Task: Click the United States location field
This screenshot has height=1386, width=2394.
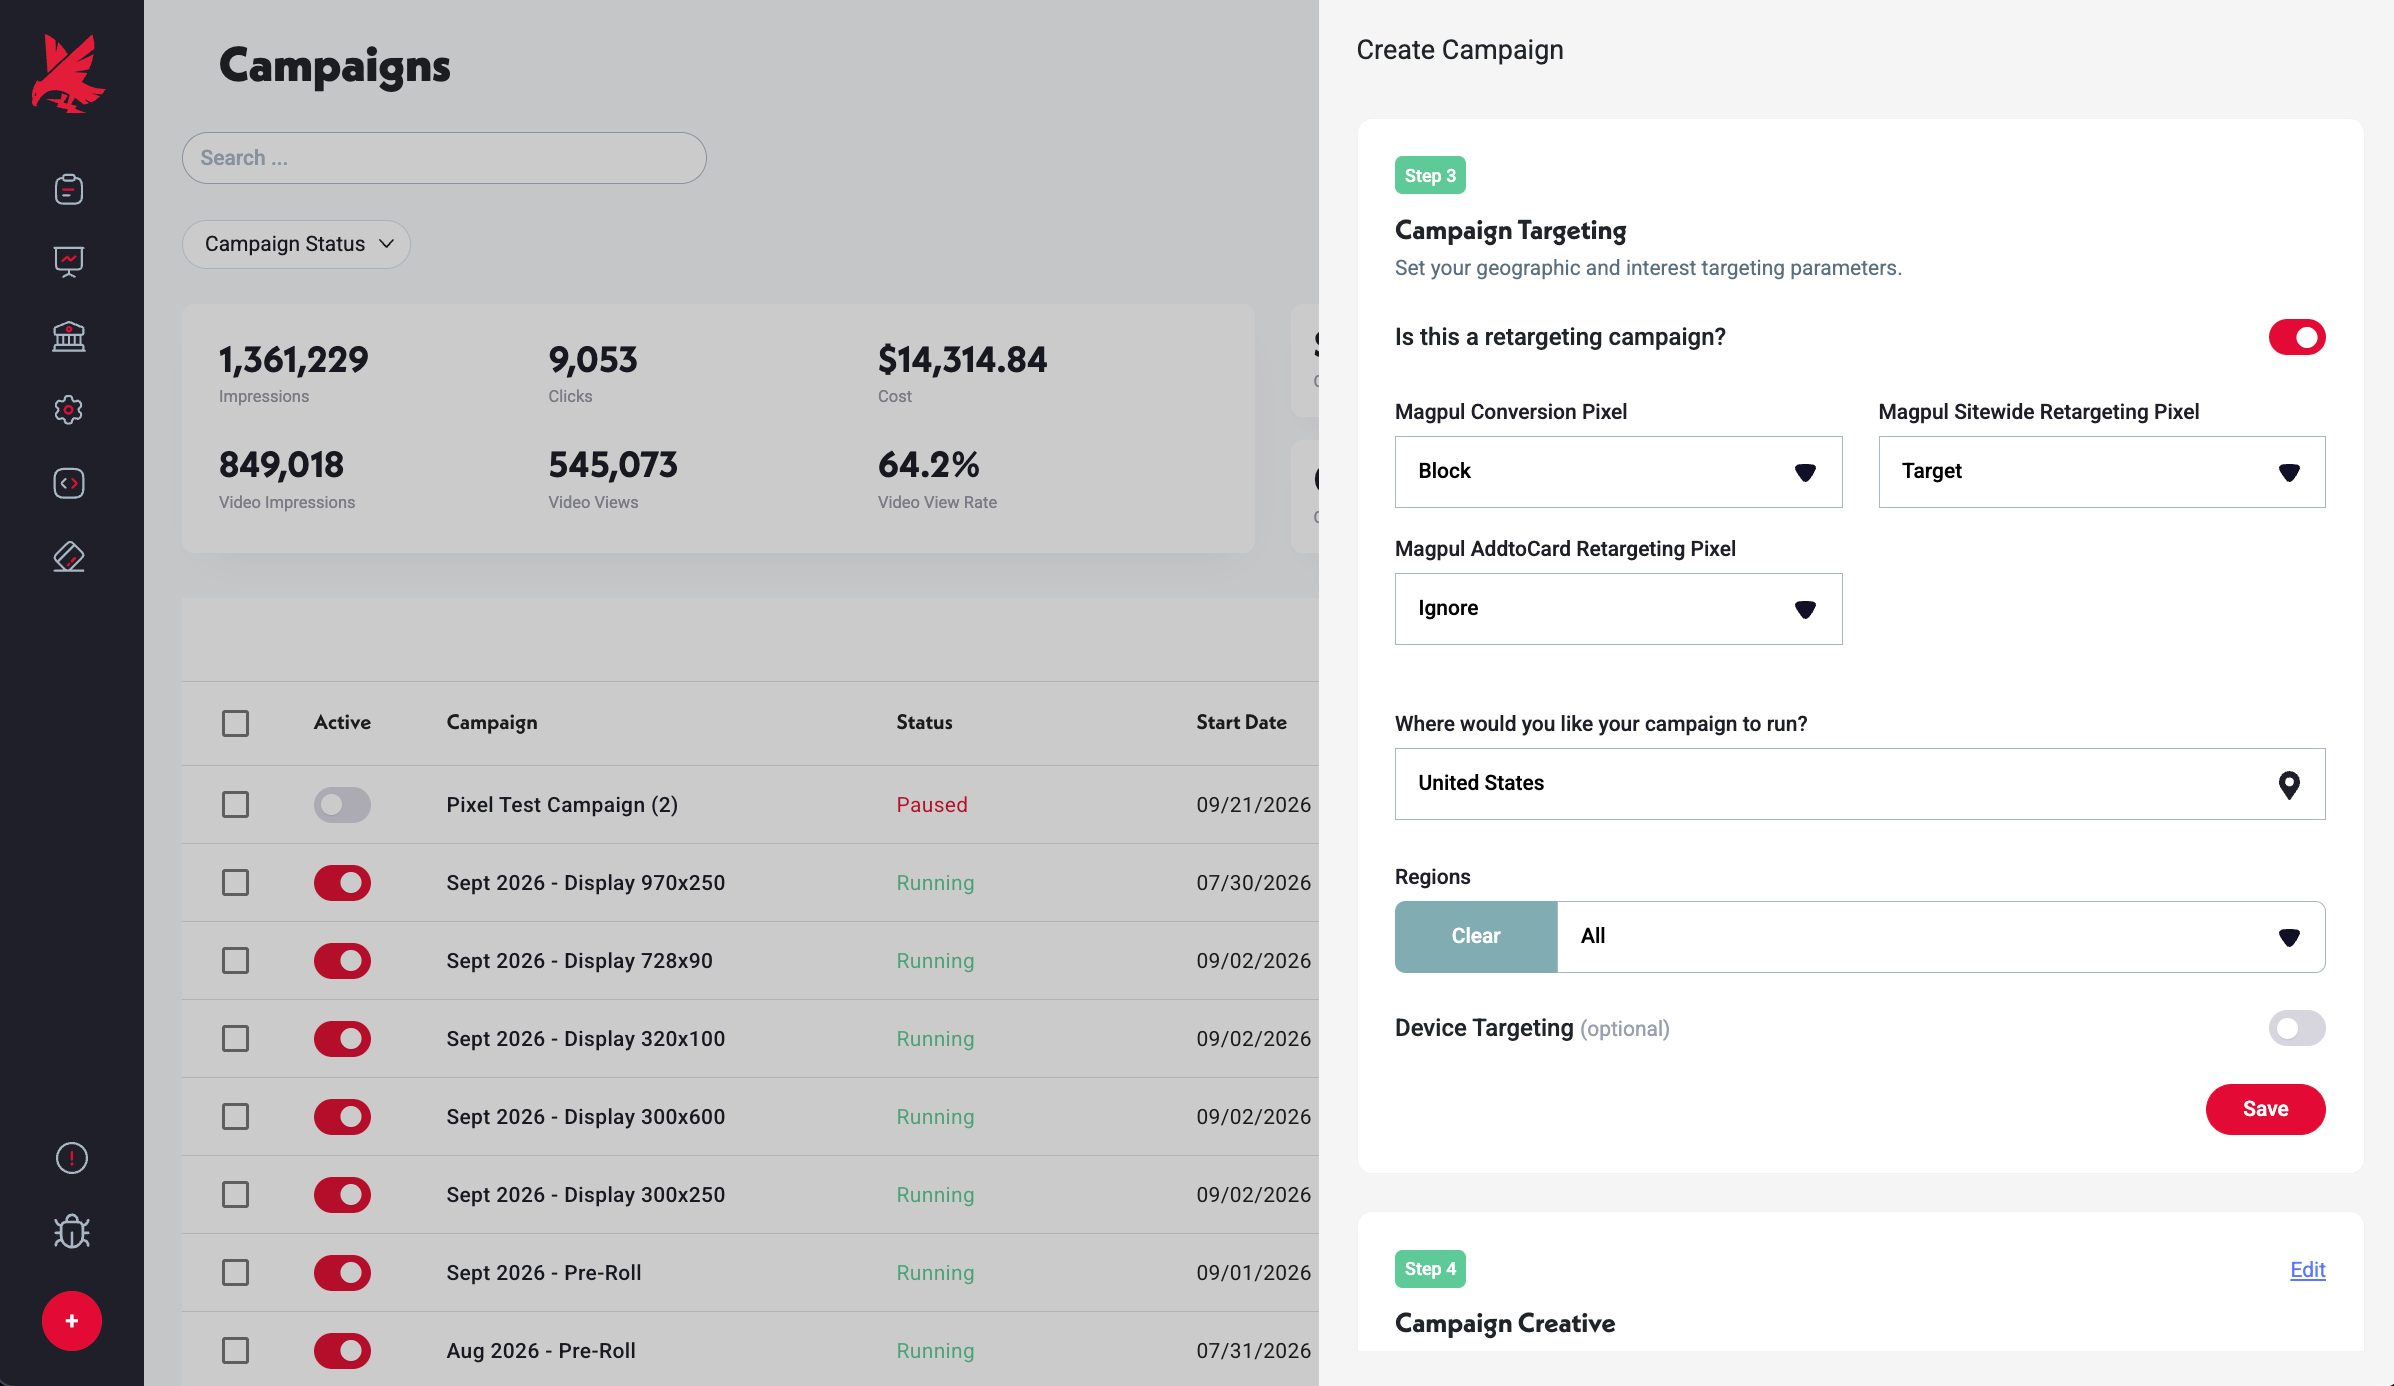Action: (x=1860, y=784)
